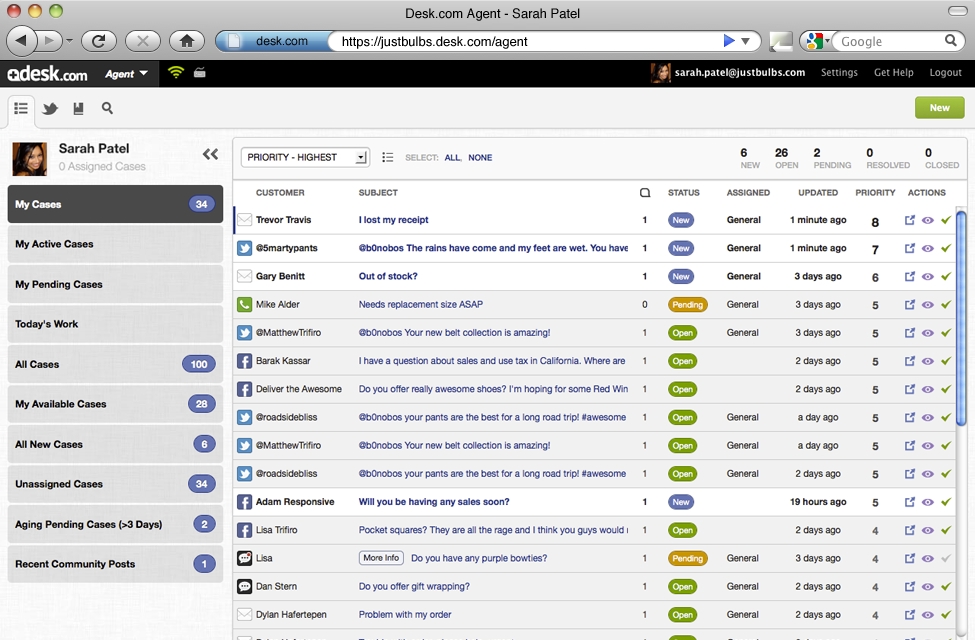Screen dimensions: 975x640
Task: Click phone icon for Mike Alder case
Action: tap(244, 305)
